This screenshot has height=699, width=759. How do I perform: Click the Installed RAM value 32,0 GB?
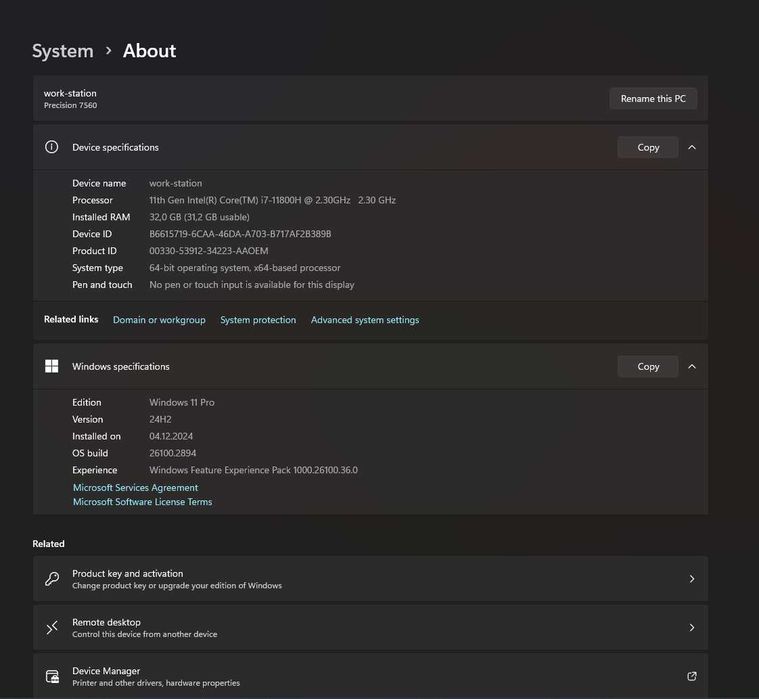[199, 217]
